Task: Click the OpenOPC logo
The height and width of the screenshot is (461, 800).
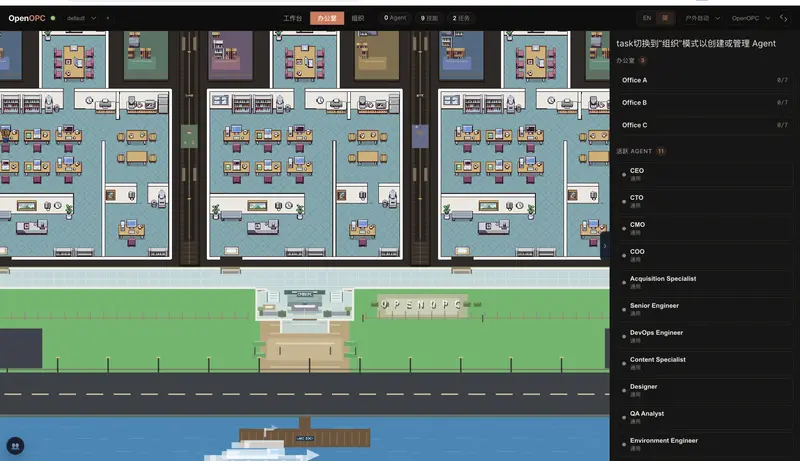Action: [27, 18]
